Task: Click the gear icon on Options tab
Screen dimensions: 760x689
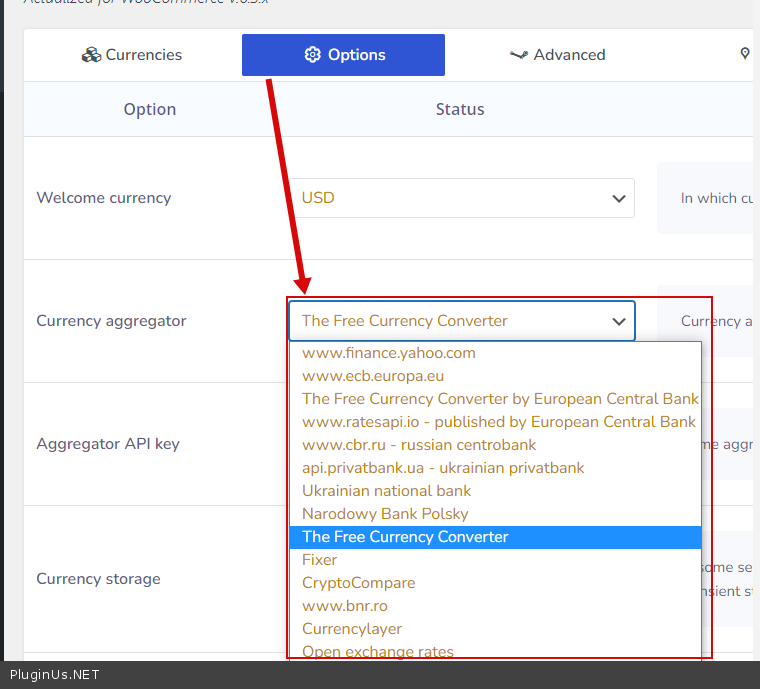Action: [312, 55]
